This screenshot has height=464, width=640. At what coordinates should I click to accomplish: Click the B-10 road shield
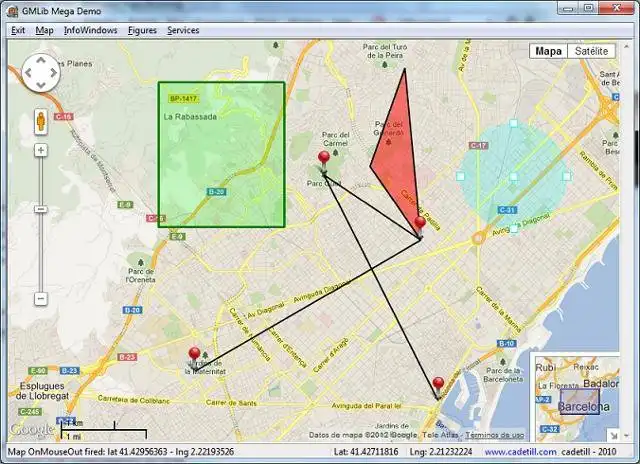click(x=507, y=344)
